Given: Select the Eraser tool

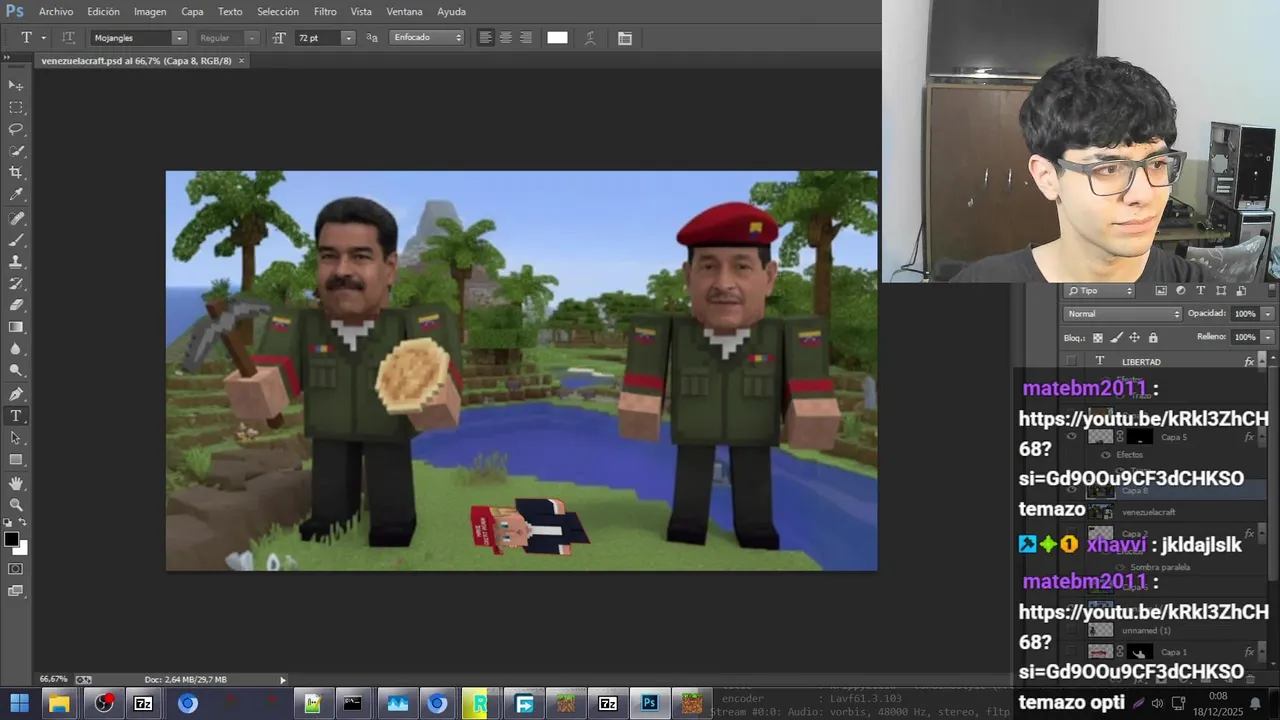Looking at the screenshot, I should click(16, 306).
